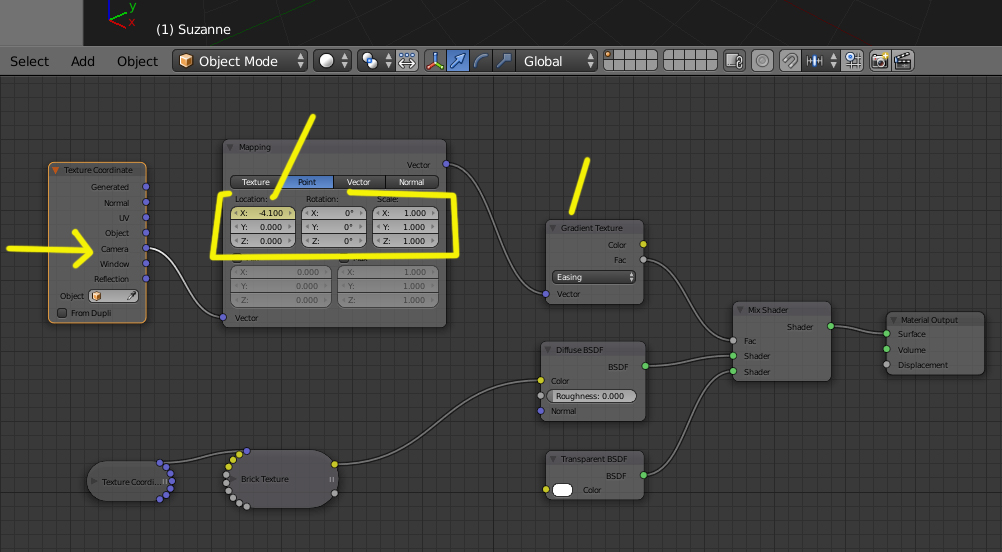The image size is (1002, 552).
Task: Toggle the snap magnet icon
Action: point(790,61)
